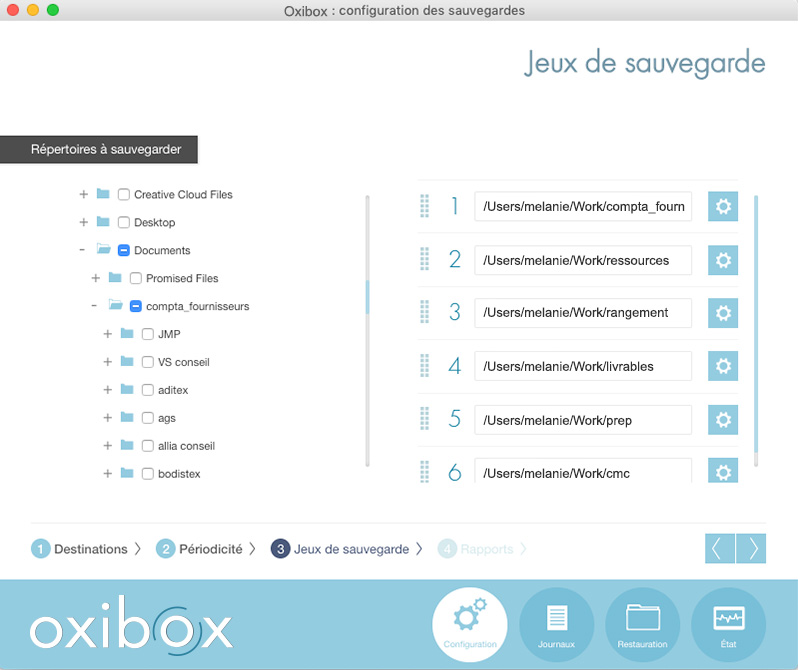The width and height of the screenshot is (798, 670).
Task: Switch to step 2 Périodicité
Action: (x=206, y=549)
